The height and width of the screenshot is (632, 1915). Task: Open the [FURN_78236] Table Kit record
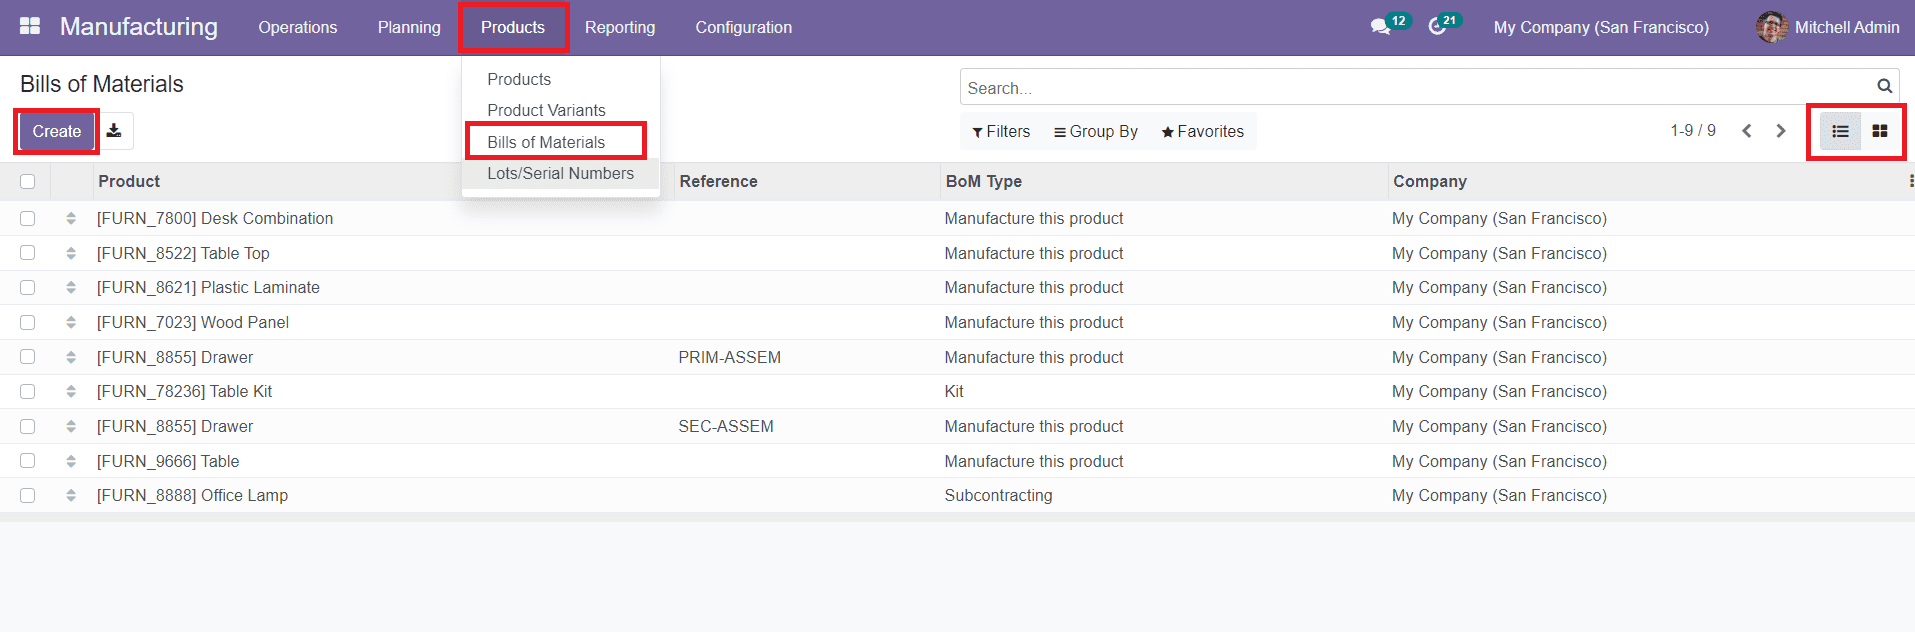coord(184,391)
